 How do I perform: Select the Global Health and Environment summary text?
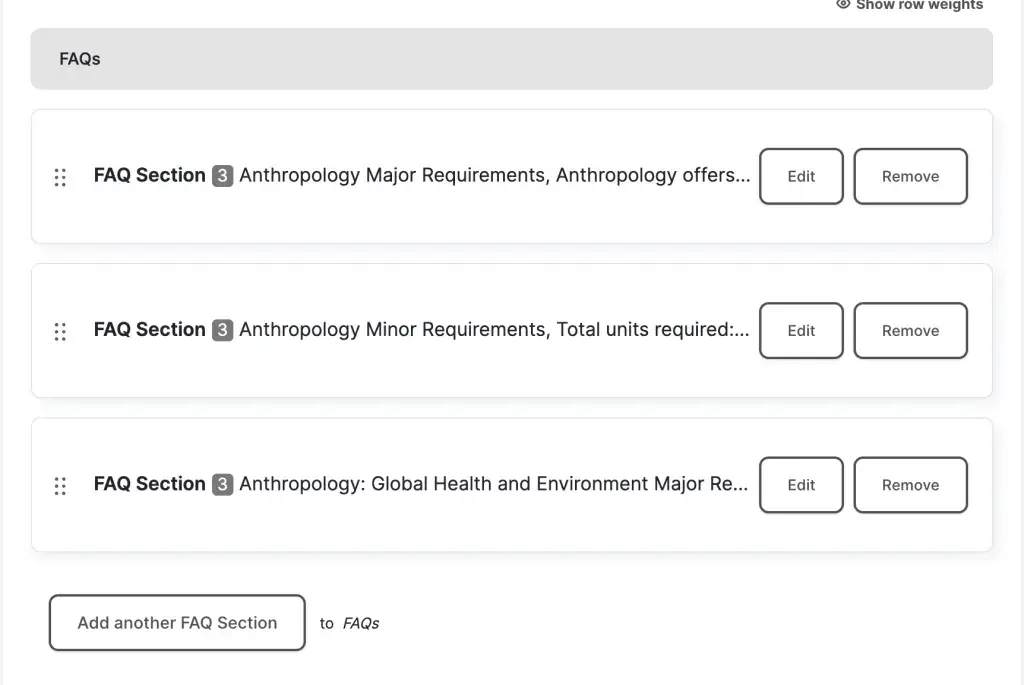(494, 483)
